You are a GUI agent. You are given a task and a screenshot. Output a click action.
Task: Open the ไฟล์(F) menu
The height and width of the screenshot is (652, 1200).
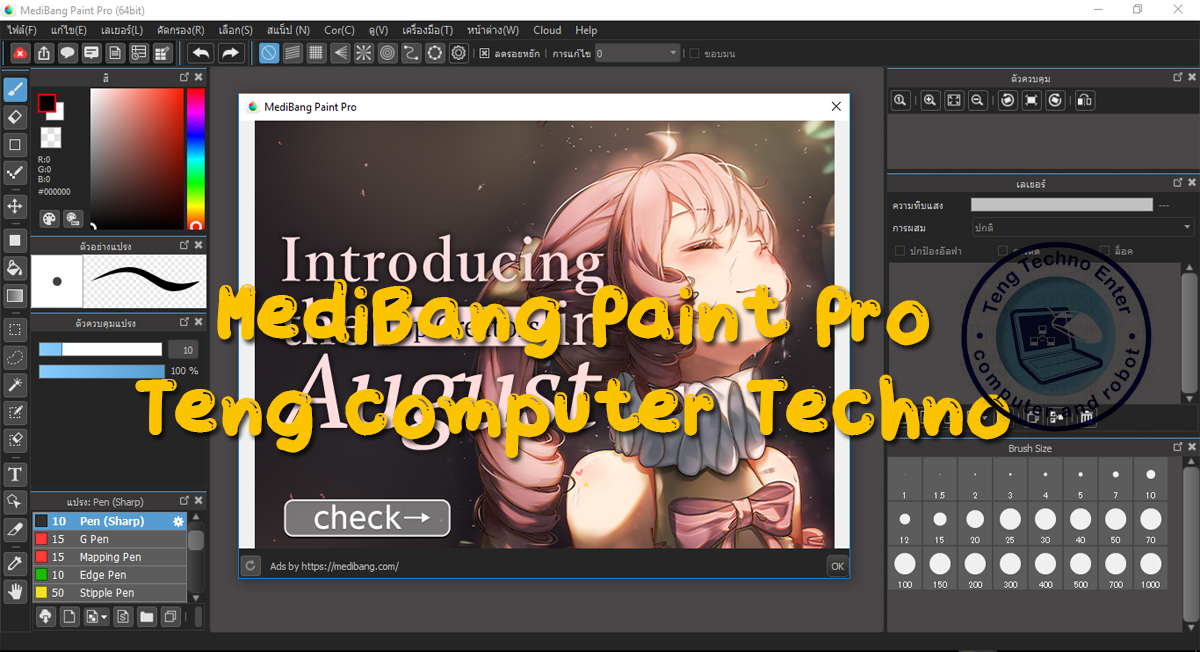pyautogui.click(x=21, y=30)
